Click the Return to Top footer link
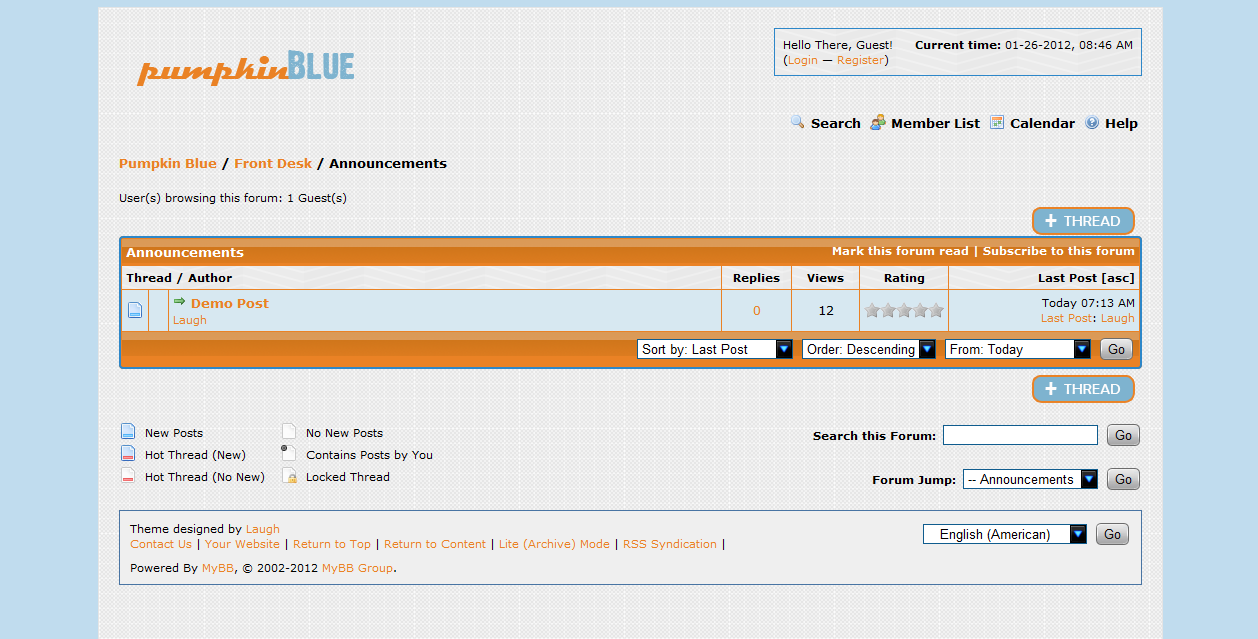This screenshot has height=639, width=1258. click(332, 544)
